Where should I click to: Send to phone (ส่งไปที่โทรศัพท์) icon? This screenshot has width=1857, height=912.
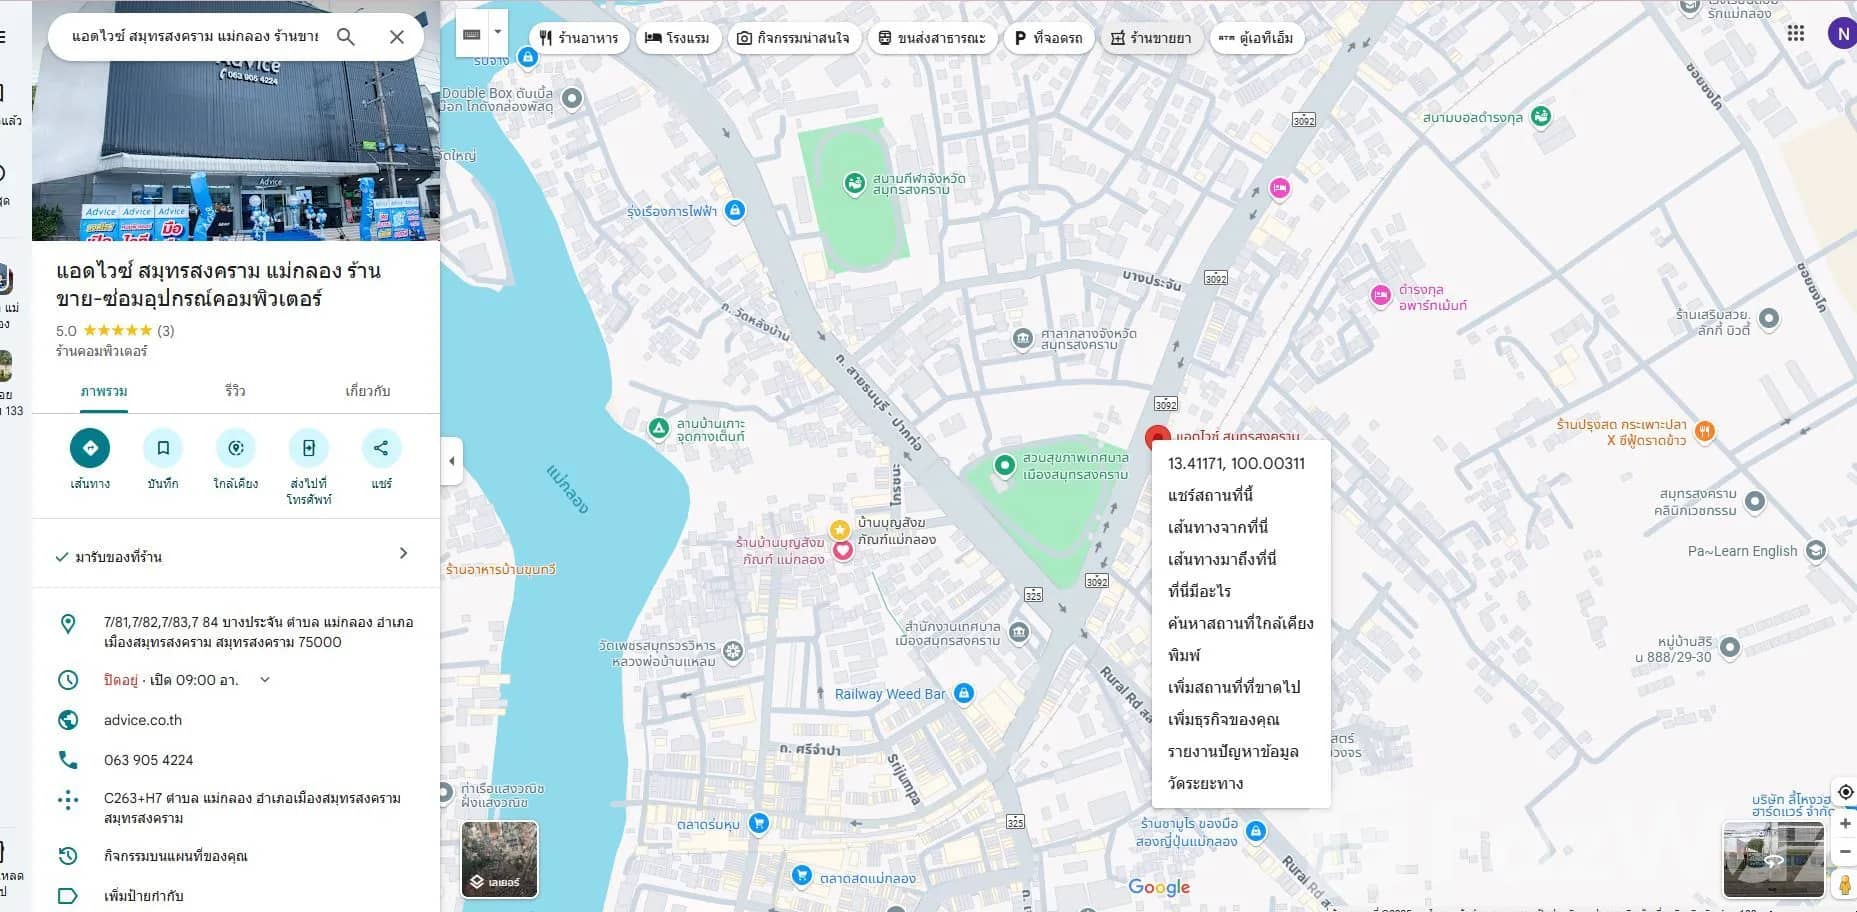[x=309, y=448]
